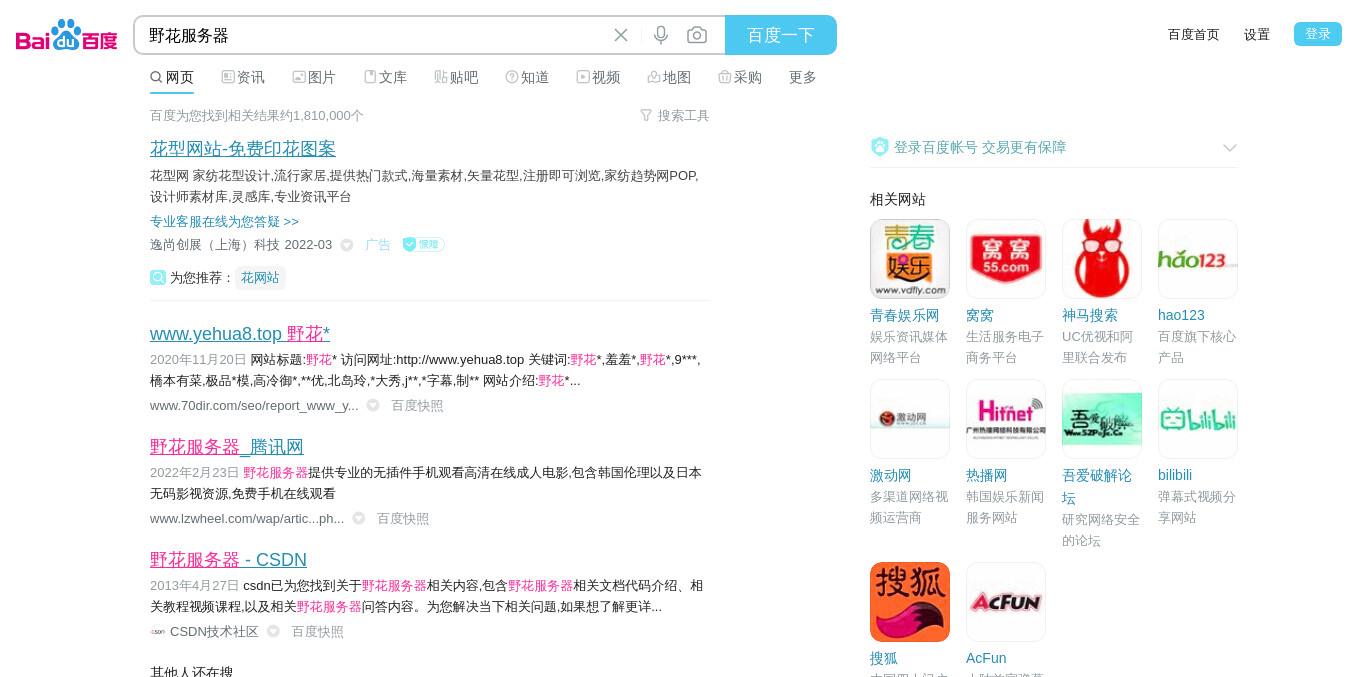Open 吾爱破解论坛 text link
The height and width of the screenshot is (677, 1366).
coord(1097,486)
